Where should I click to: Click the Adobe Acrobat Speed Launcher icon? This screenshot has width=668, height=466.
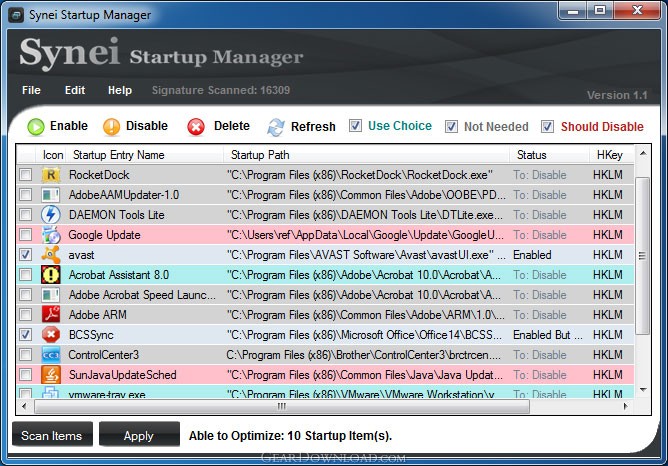click(x=51, y=295)
